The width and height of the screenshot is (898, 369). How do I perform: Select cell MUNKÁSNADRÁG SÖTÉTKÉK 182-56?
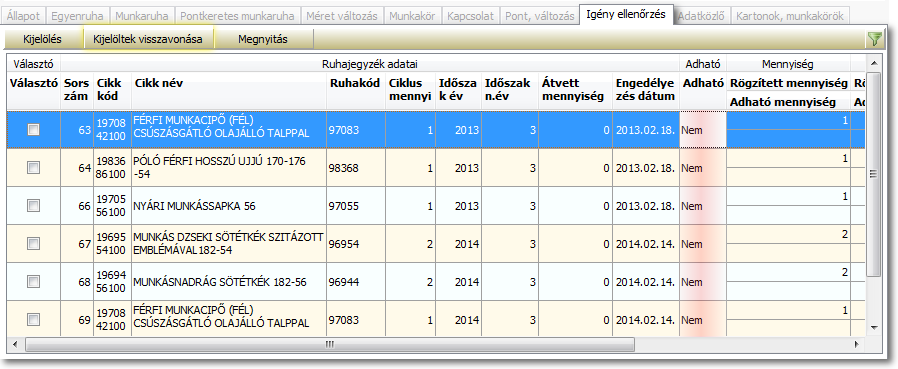229,282
